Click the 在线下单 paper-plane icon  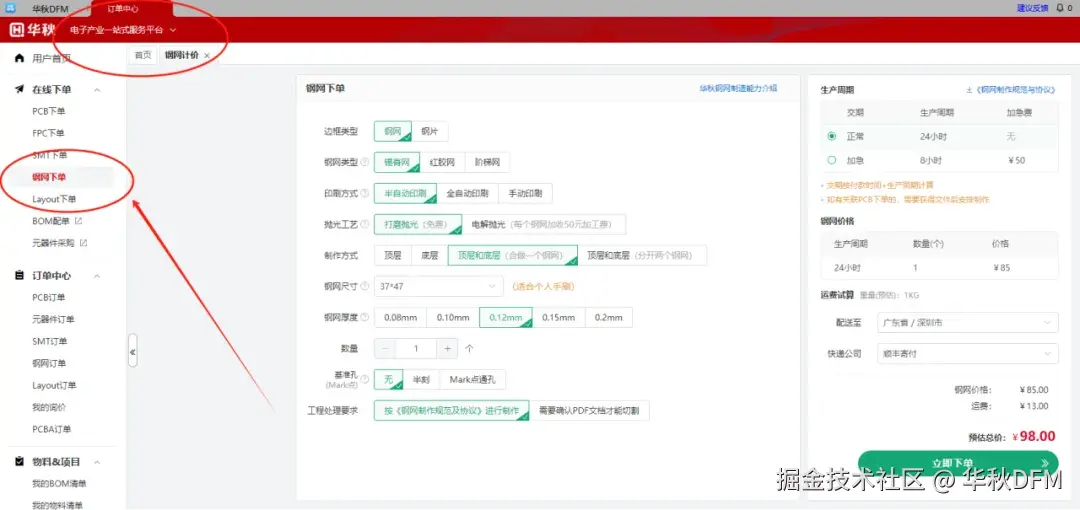(x=19, y=90)
